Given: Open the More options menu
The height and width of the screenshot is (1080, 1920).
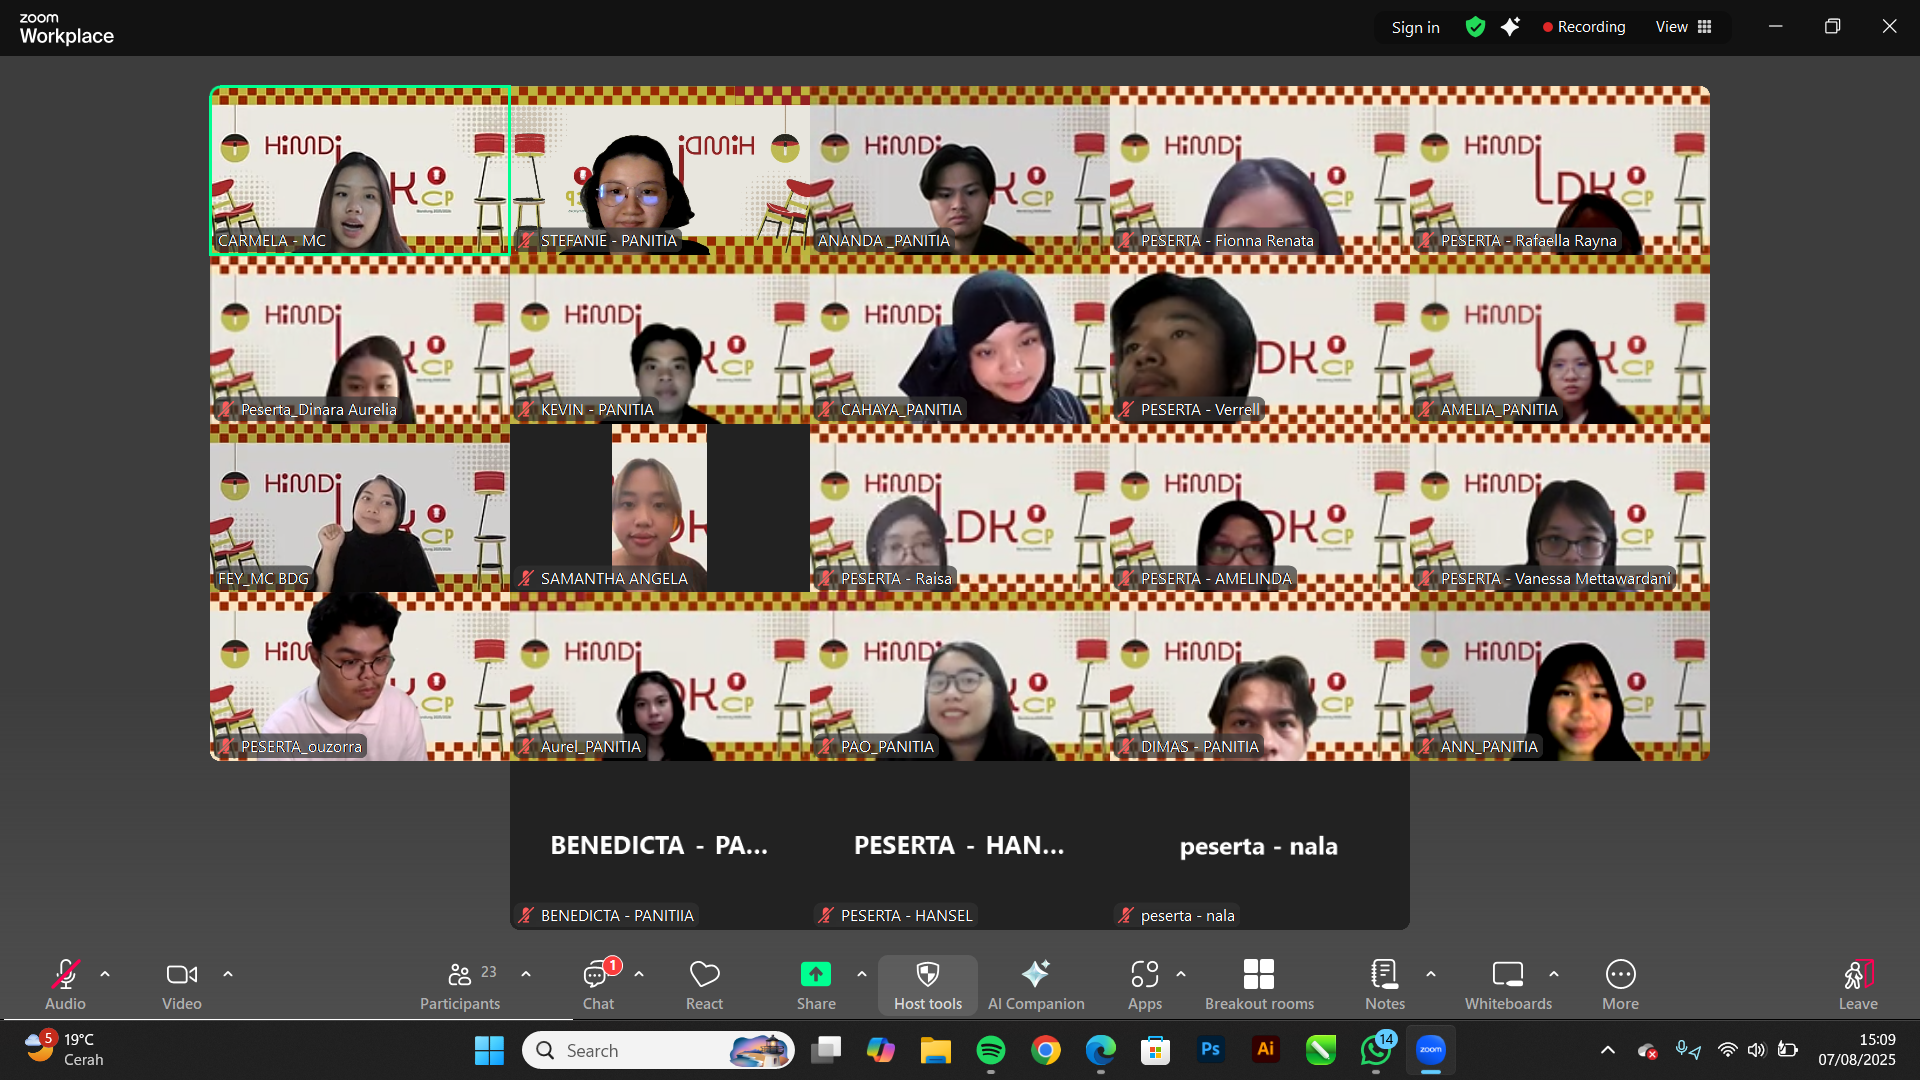Looking at the screenshot, I should (1620, 985).
